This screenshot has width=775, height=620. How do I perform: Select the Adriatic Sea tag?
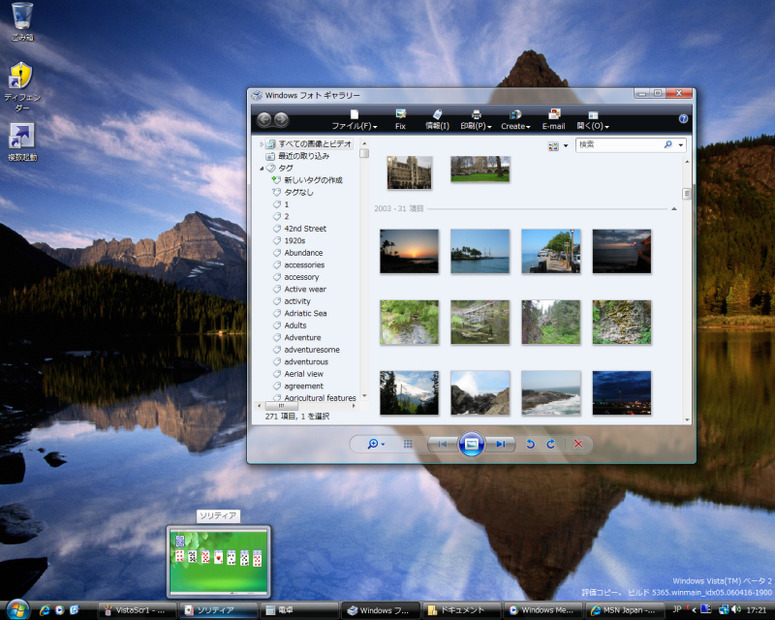click(x=305, y=313)
